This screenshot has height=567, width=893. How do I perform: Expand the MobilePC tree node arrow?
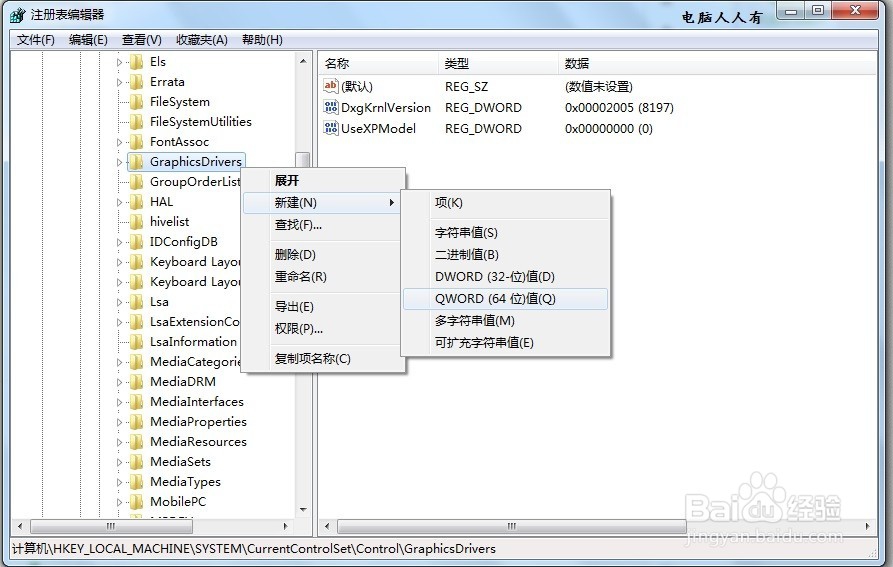[119, 502]
